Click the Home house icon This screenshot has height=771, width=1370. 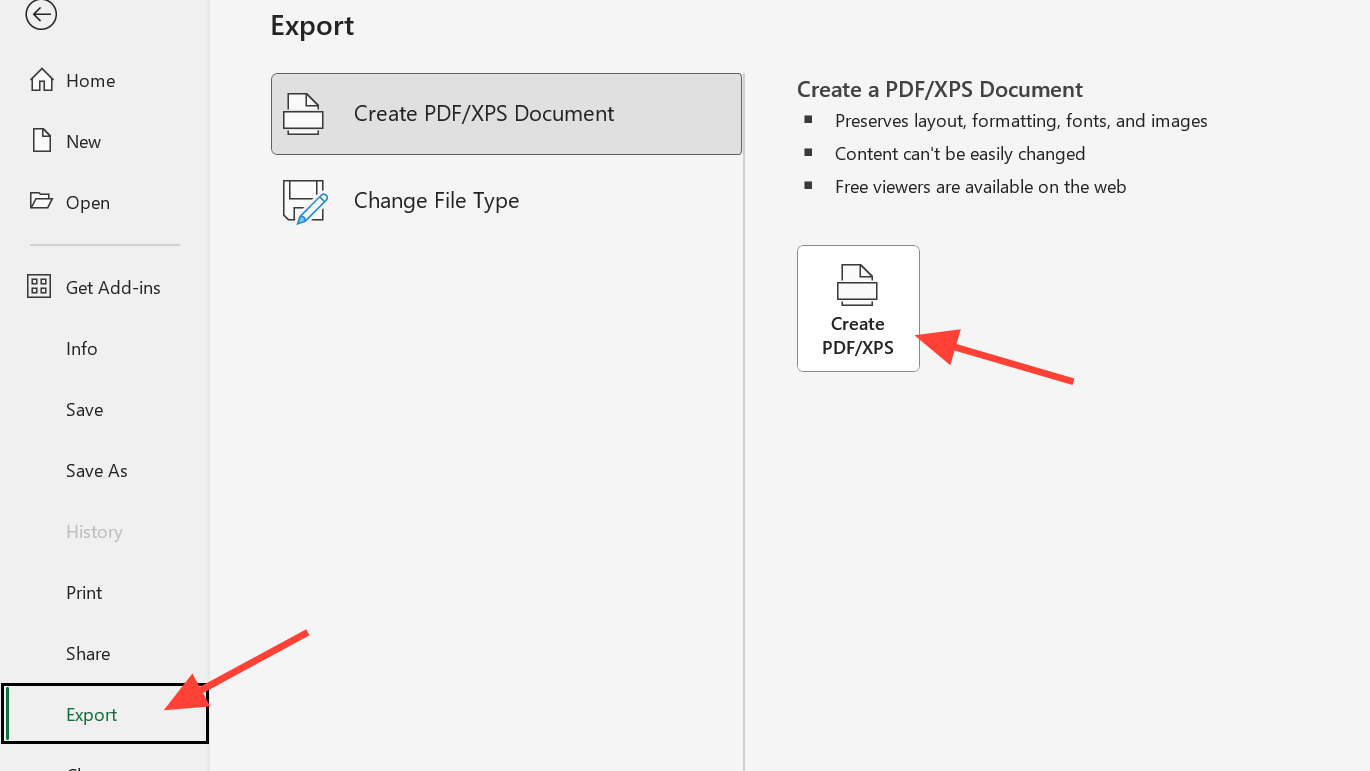(41, 80)
